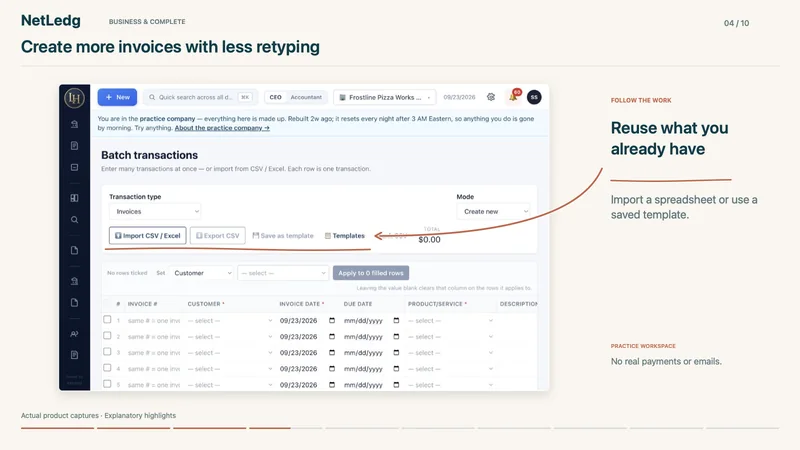Click Import CSV / Excel

tap(147, 236)
